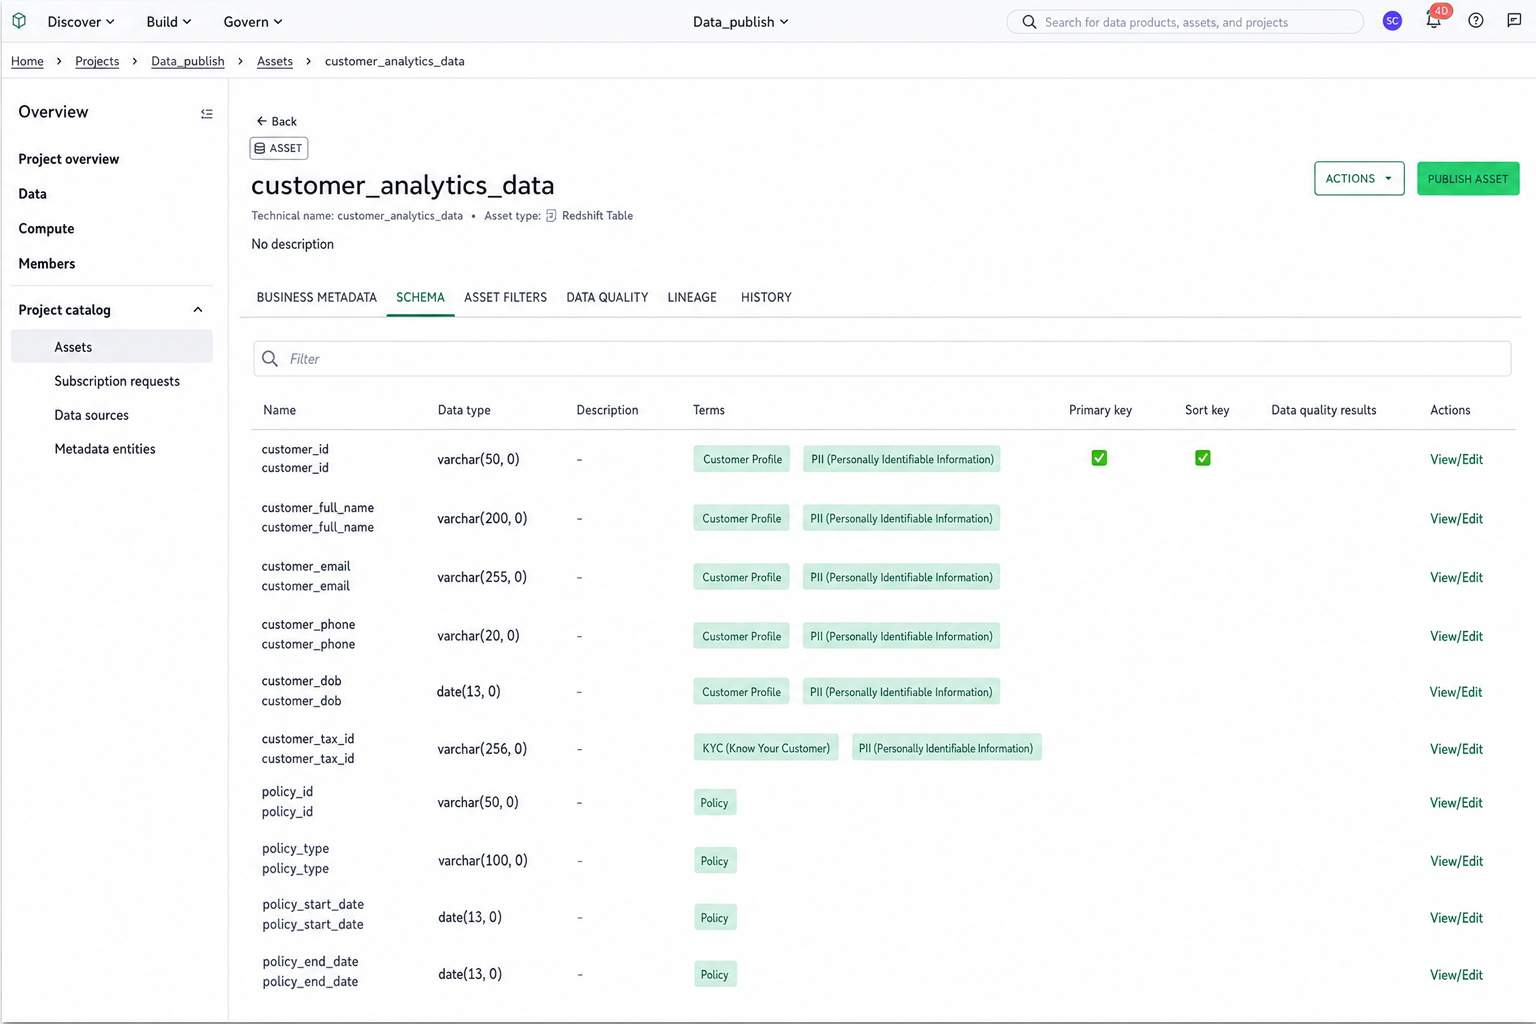Click View/Edit for customer_email row
Viewport: 1536px width, 1024px height.
coord(1456,578)
